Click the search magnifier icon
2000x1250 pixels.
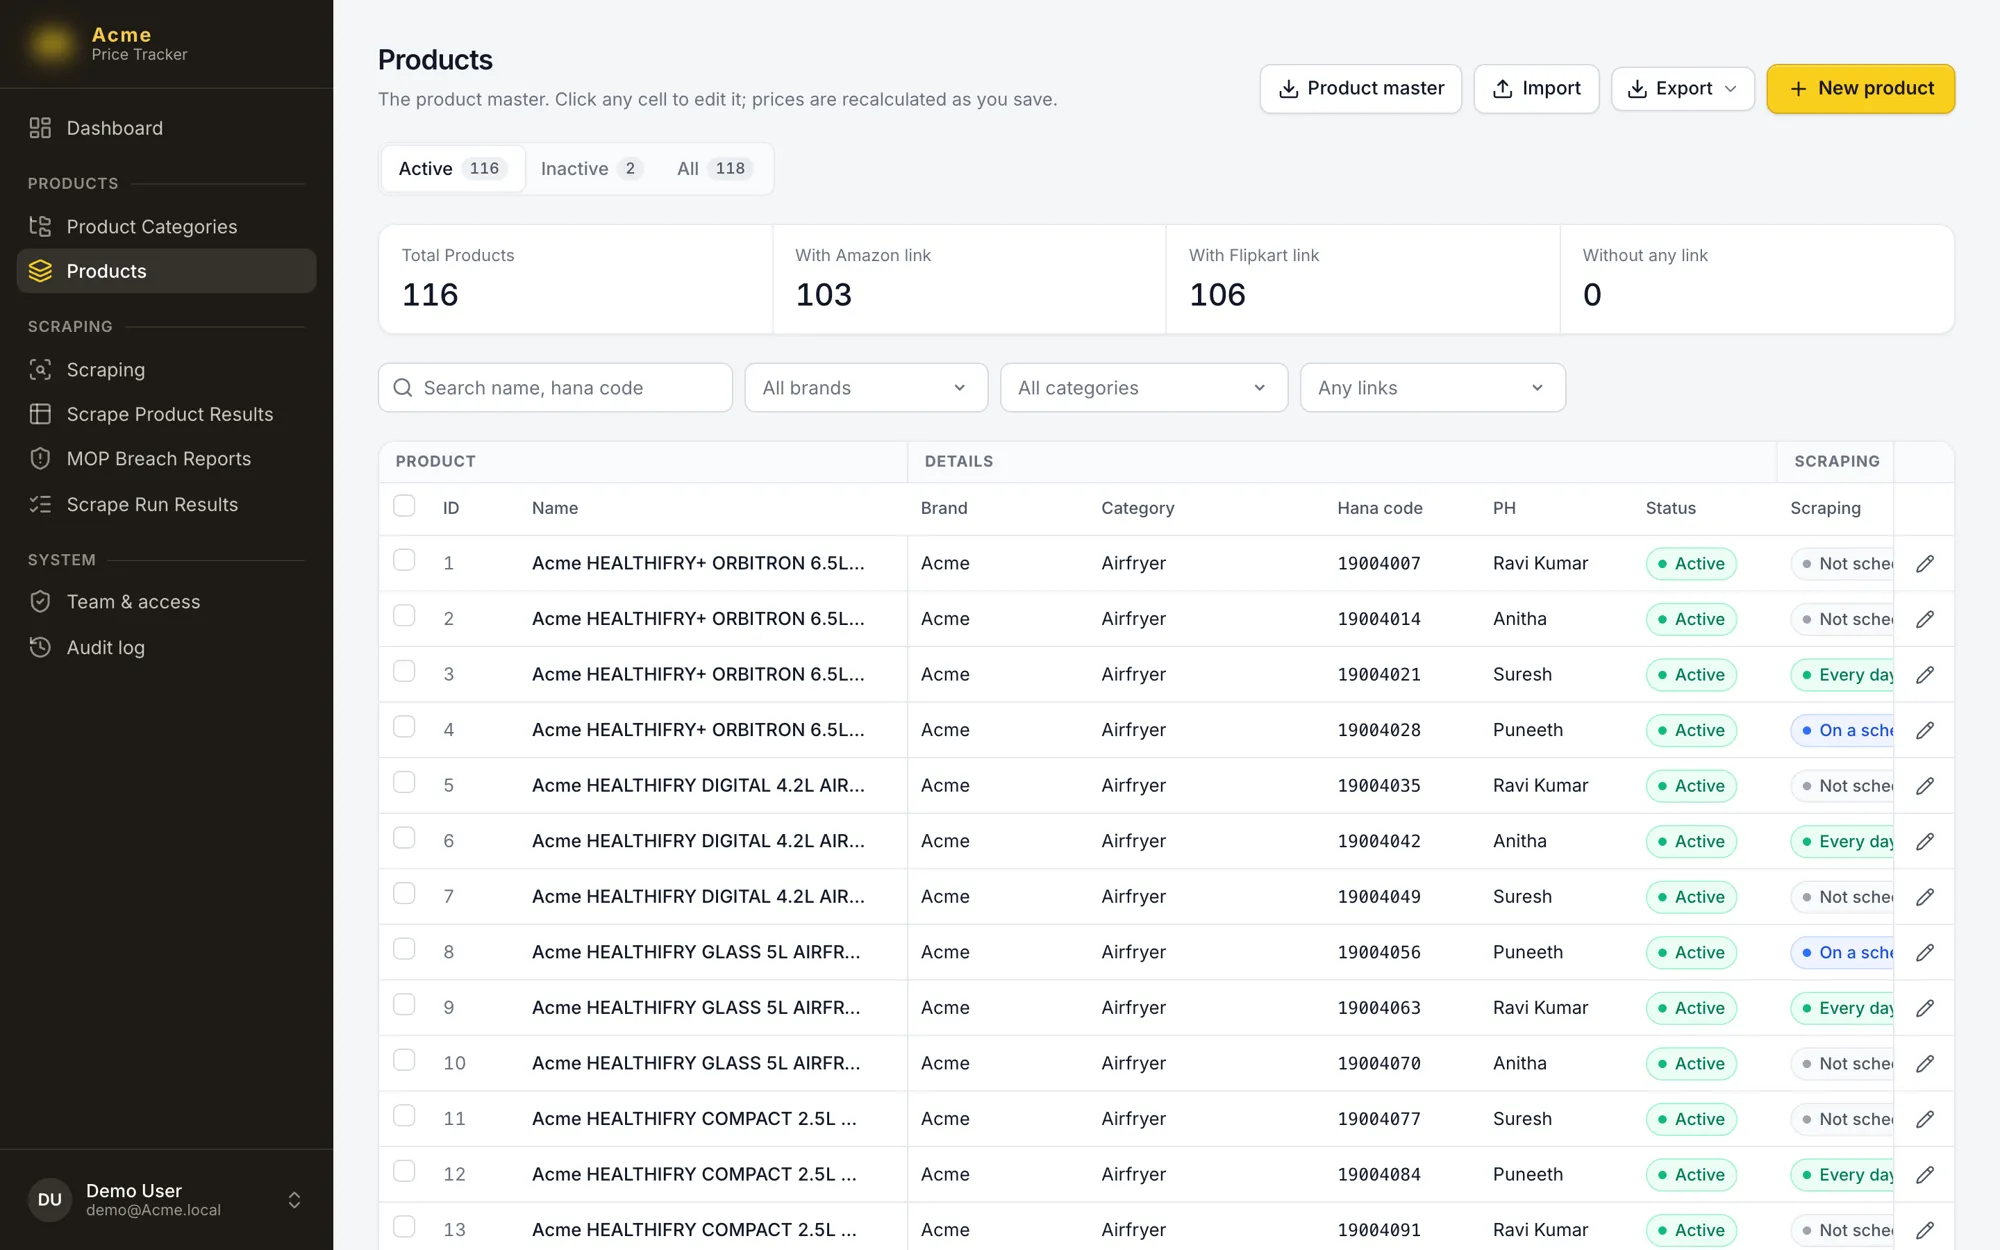403,388
